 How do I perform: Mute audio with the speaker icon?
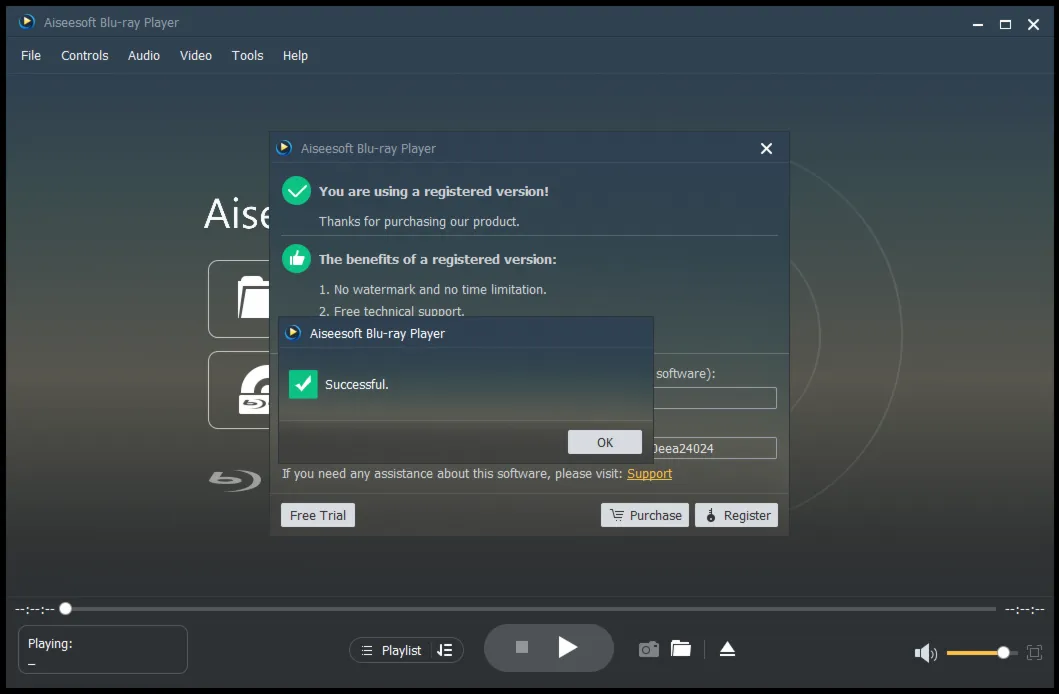click(925, 653)
